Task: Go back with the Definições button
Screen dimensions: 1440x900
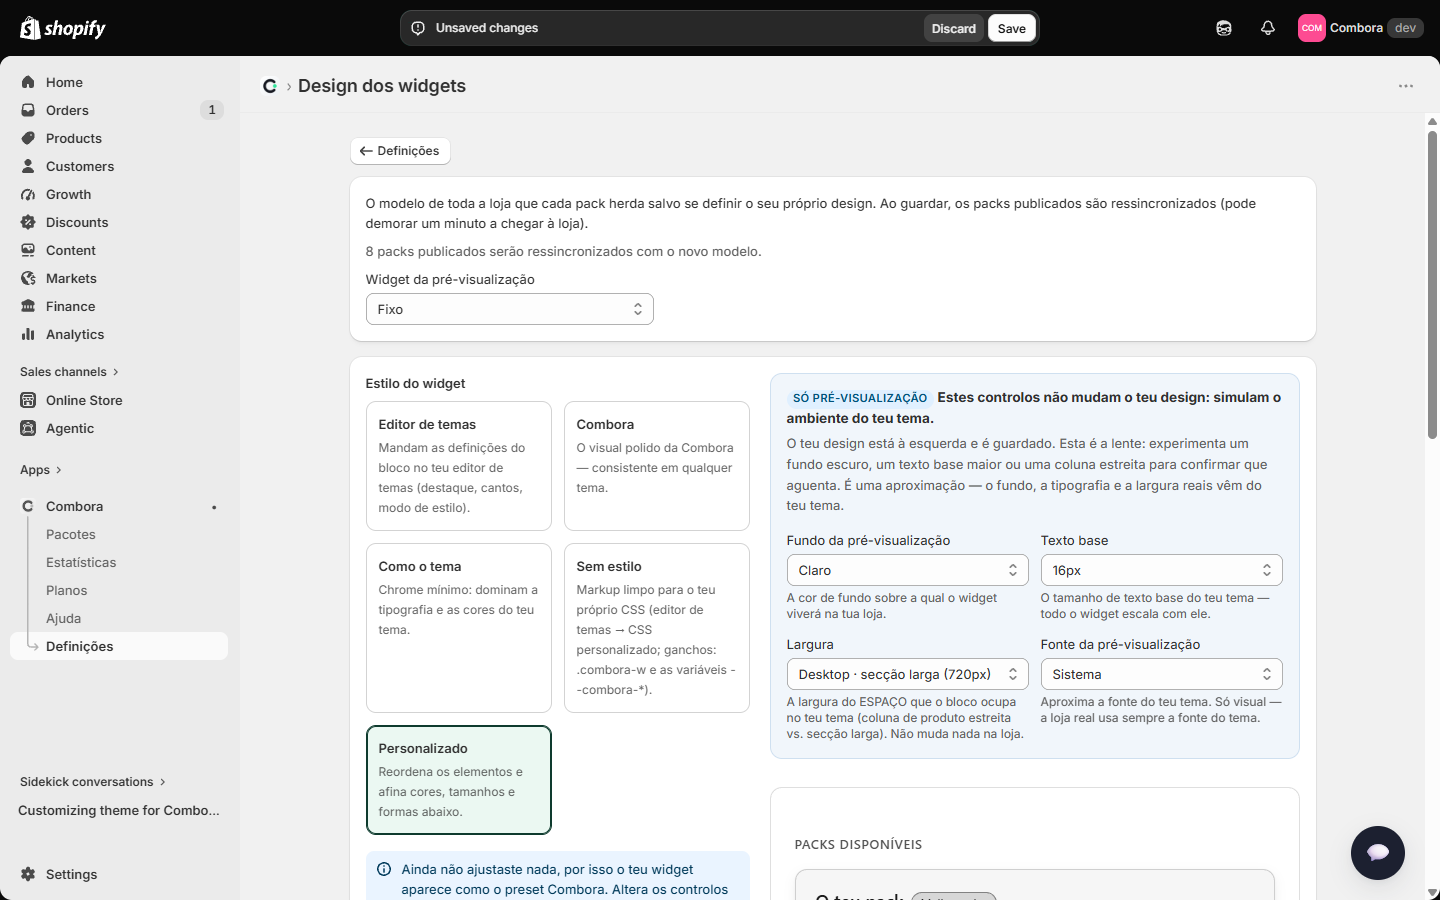Action: (400, 151)
